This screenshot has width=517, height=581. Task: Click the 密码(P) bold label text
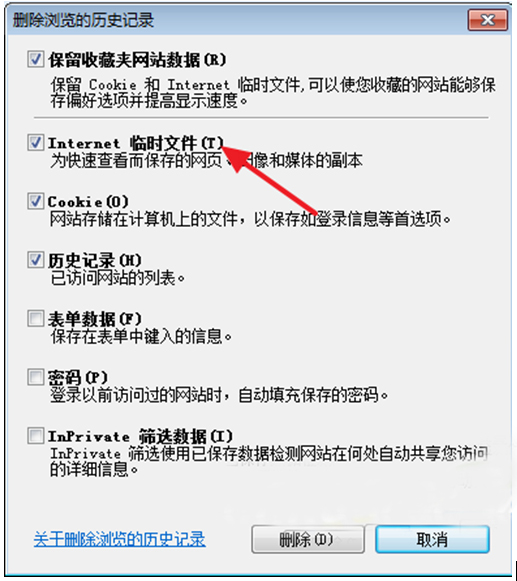coord(78,378)
